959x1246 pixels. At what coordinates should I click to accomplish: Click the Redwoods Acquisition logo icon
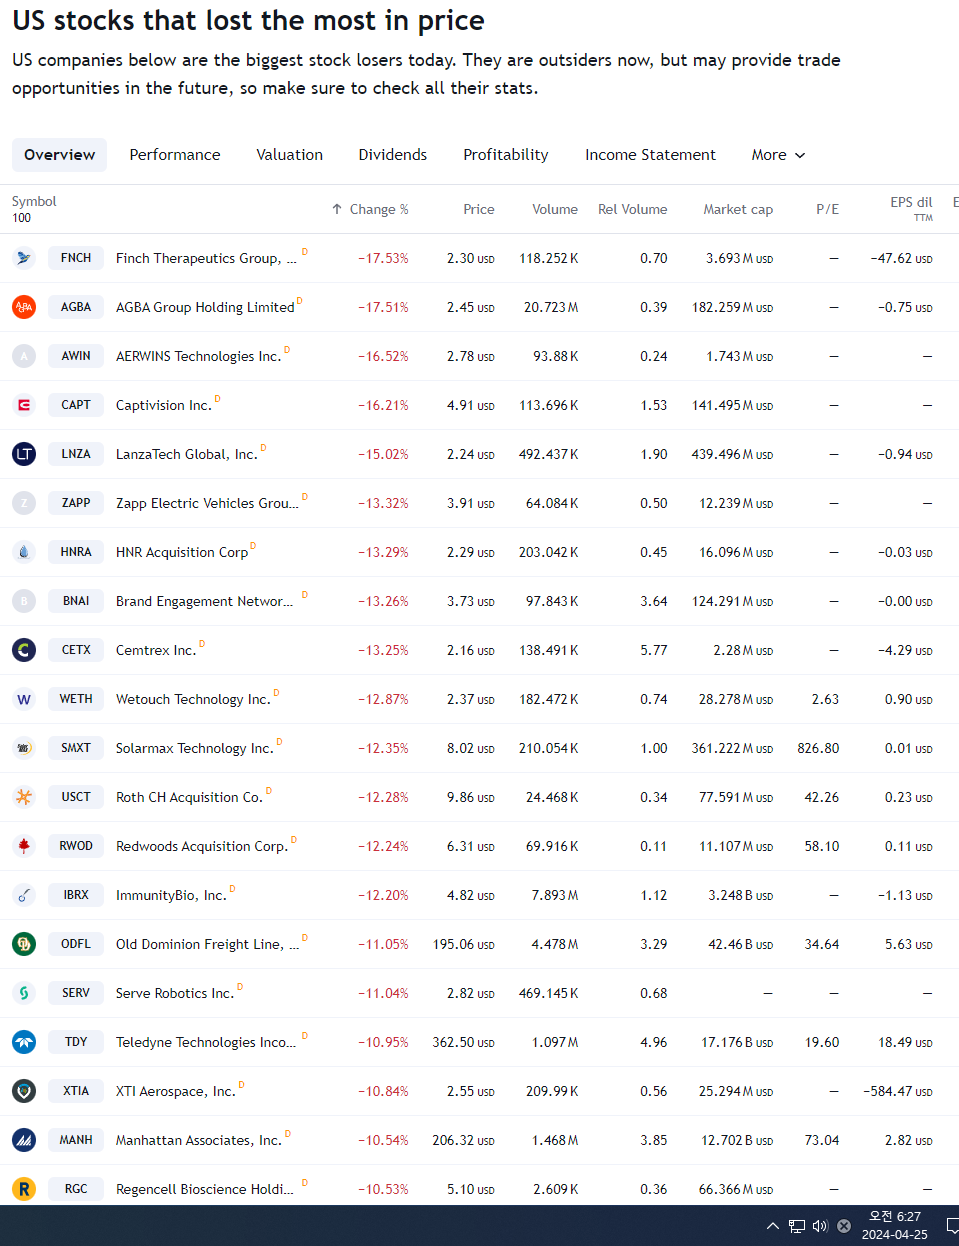pos(24,846)
